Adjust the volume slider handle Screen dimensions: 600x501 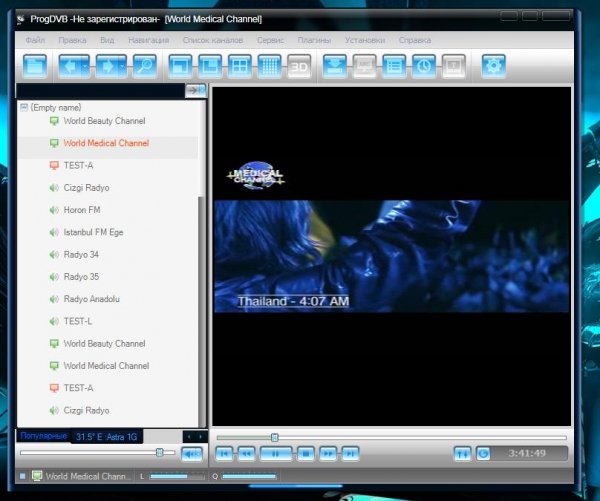click(160, 452)
